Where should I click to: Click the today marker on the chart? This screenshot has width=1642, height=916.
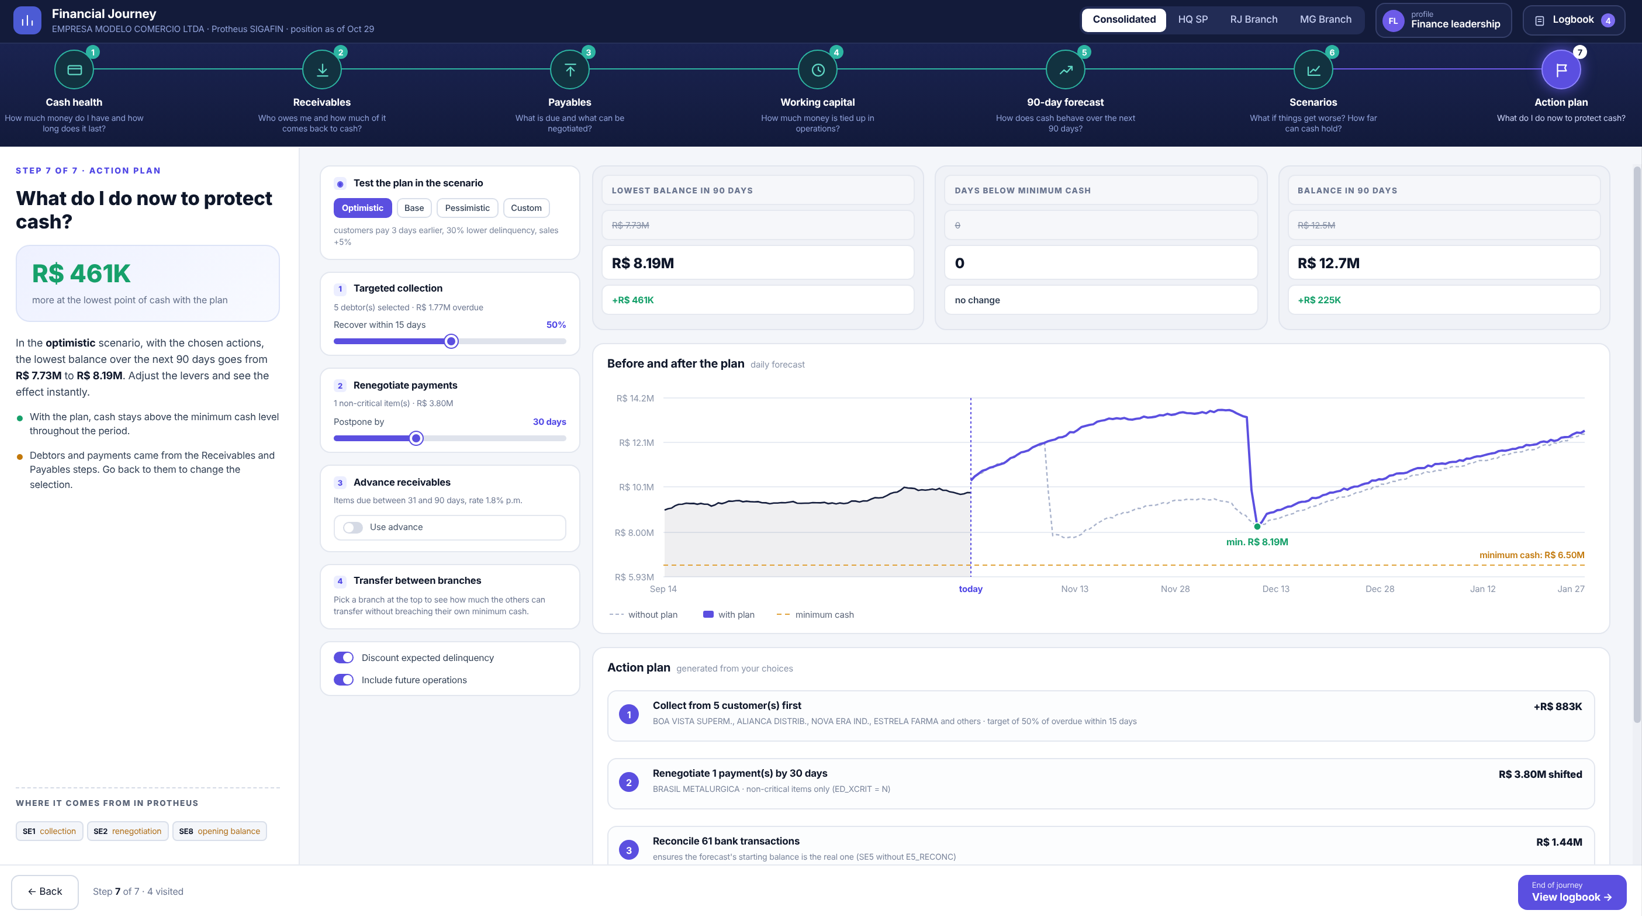(971, 589)
